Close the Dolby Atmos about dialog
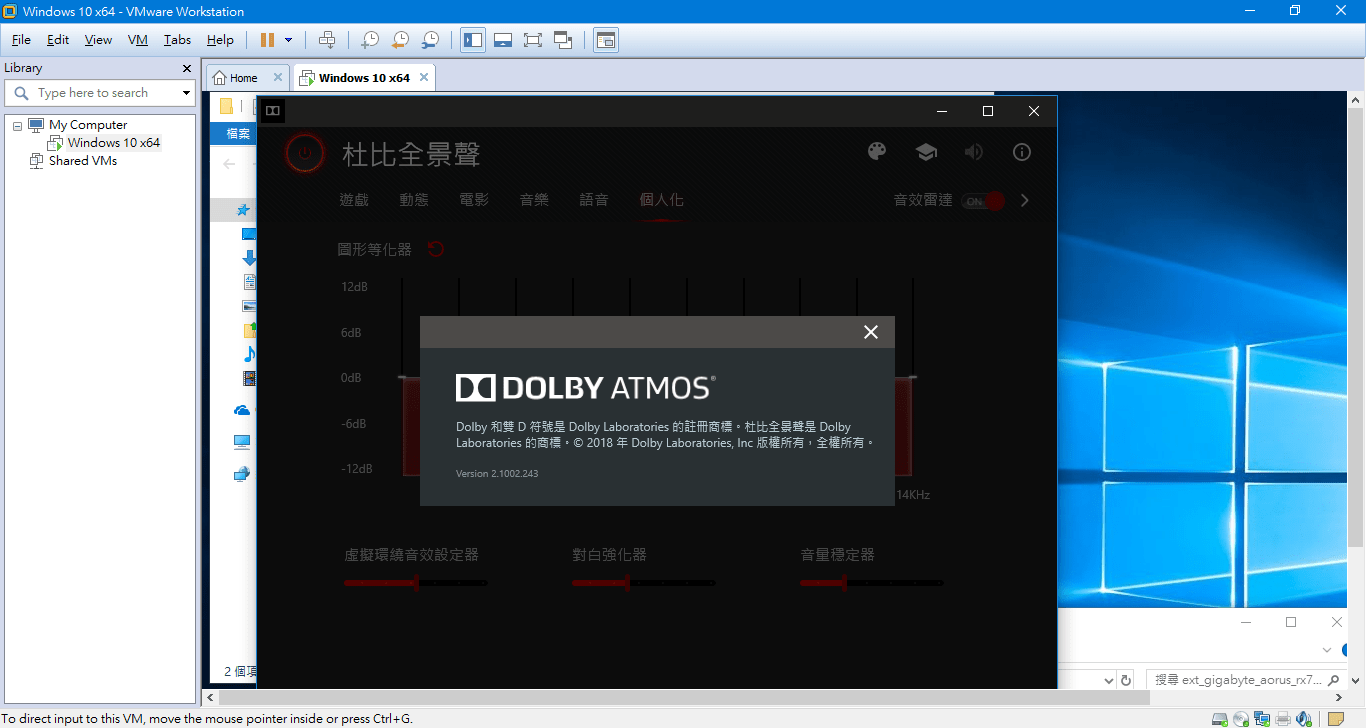The height and width of the screenshot is (728, 1366). click(x=870, y=331)
